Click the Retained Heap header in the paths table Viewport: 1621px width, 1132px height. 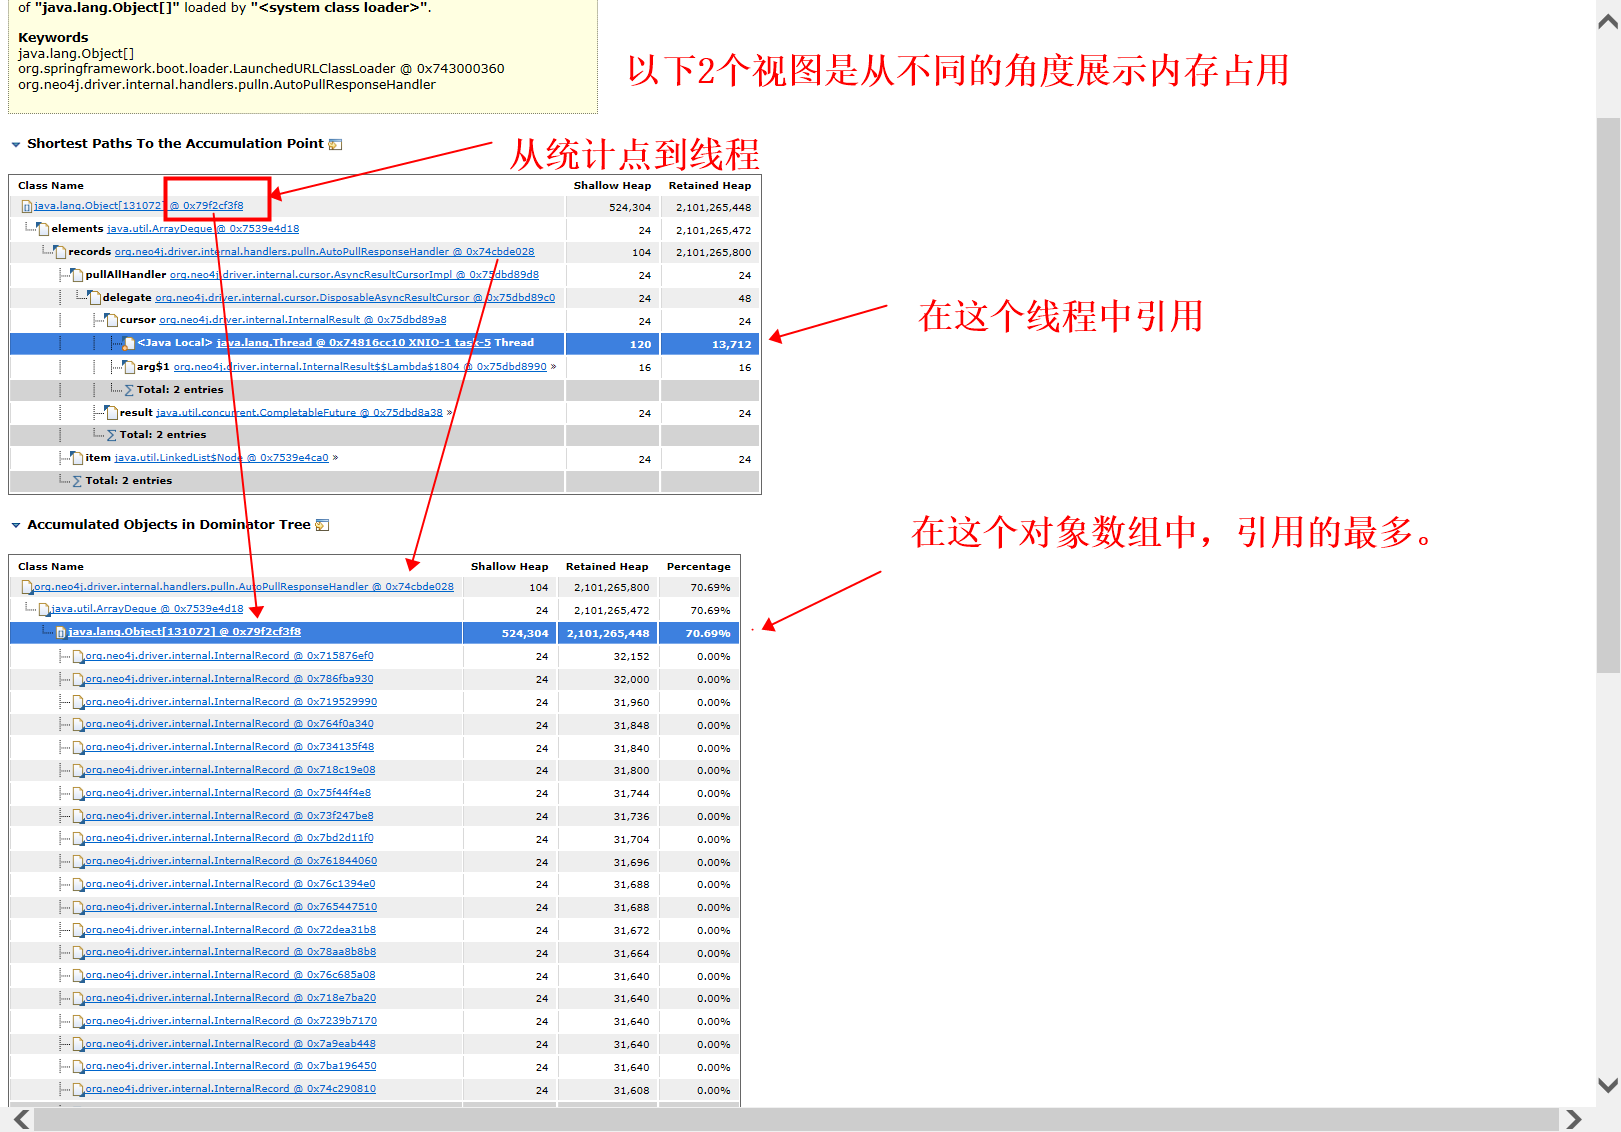tap(710, 186)
